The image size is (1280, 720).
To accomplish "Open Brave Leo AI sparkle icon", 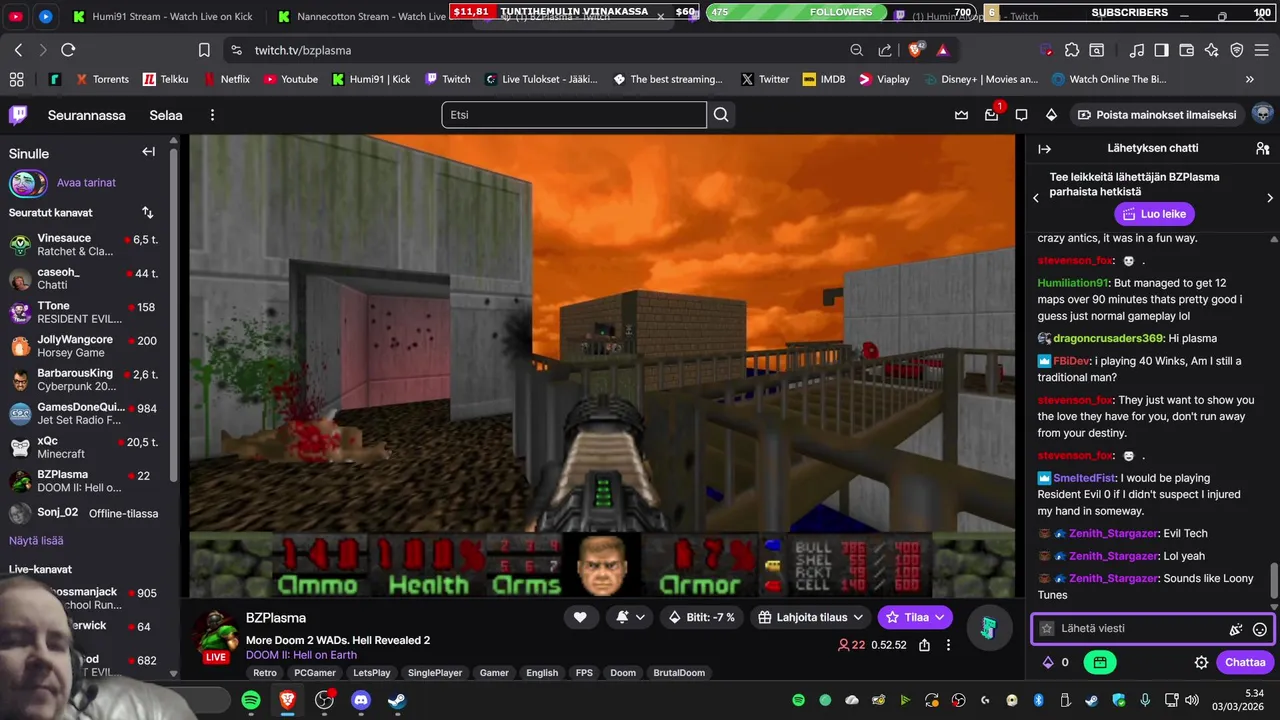I will coord(1212,50).
